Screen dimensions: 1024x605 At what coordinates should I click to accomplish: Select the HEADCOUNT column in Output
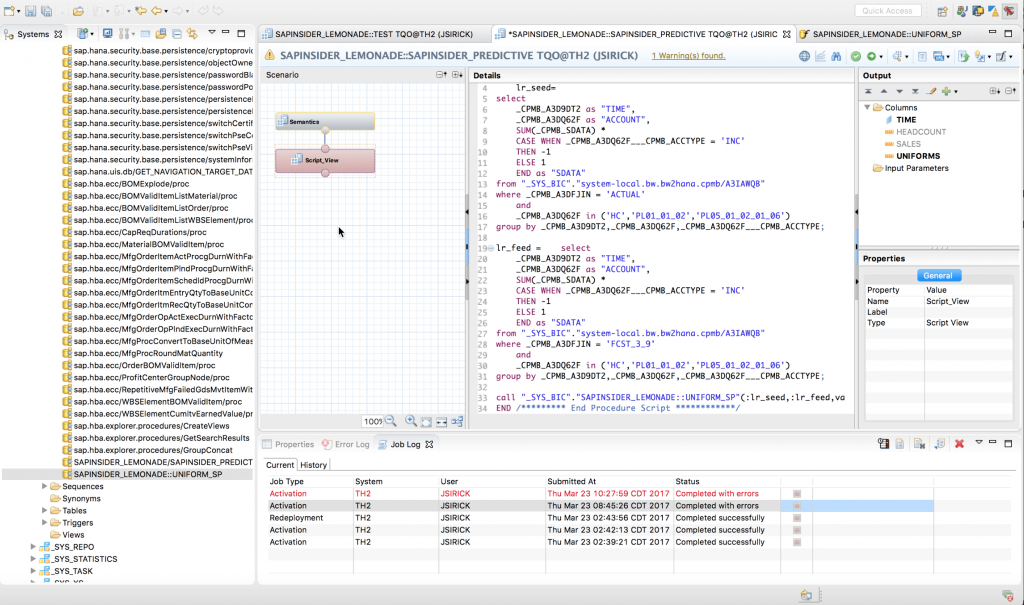click(921, 132)
